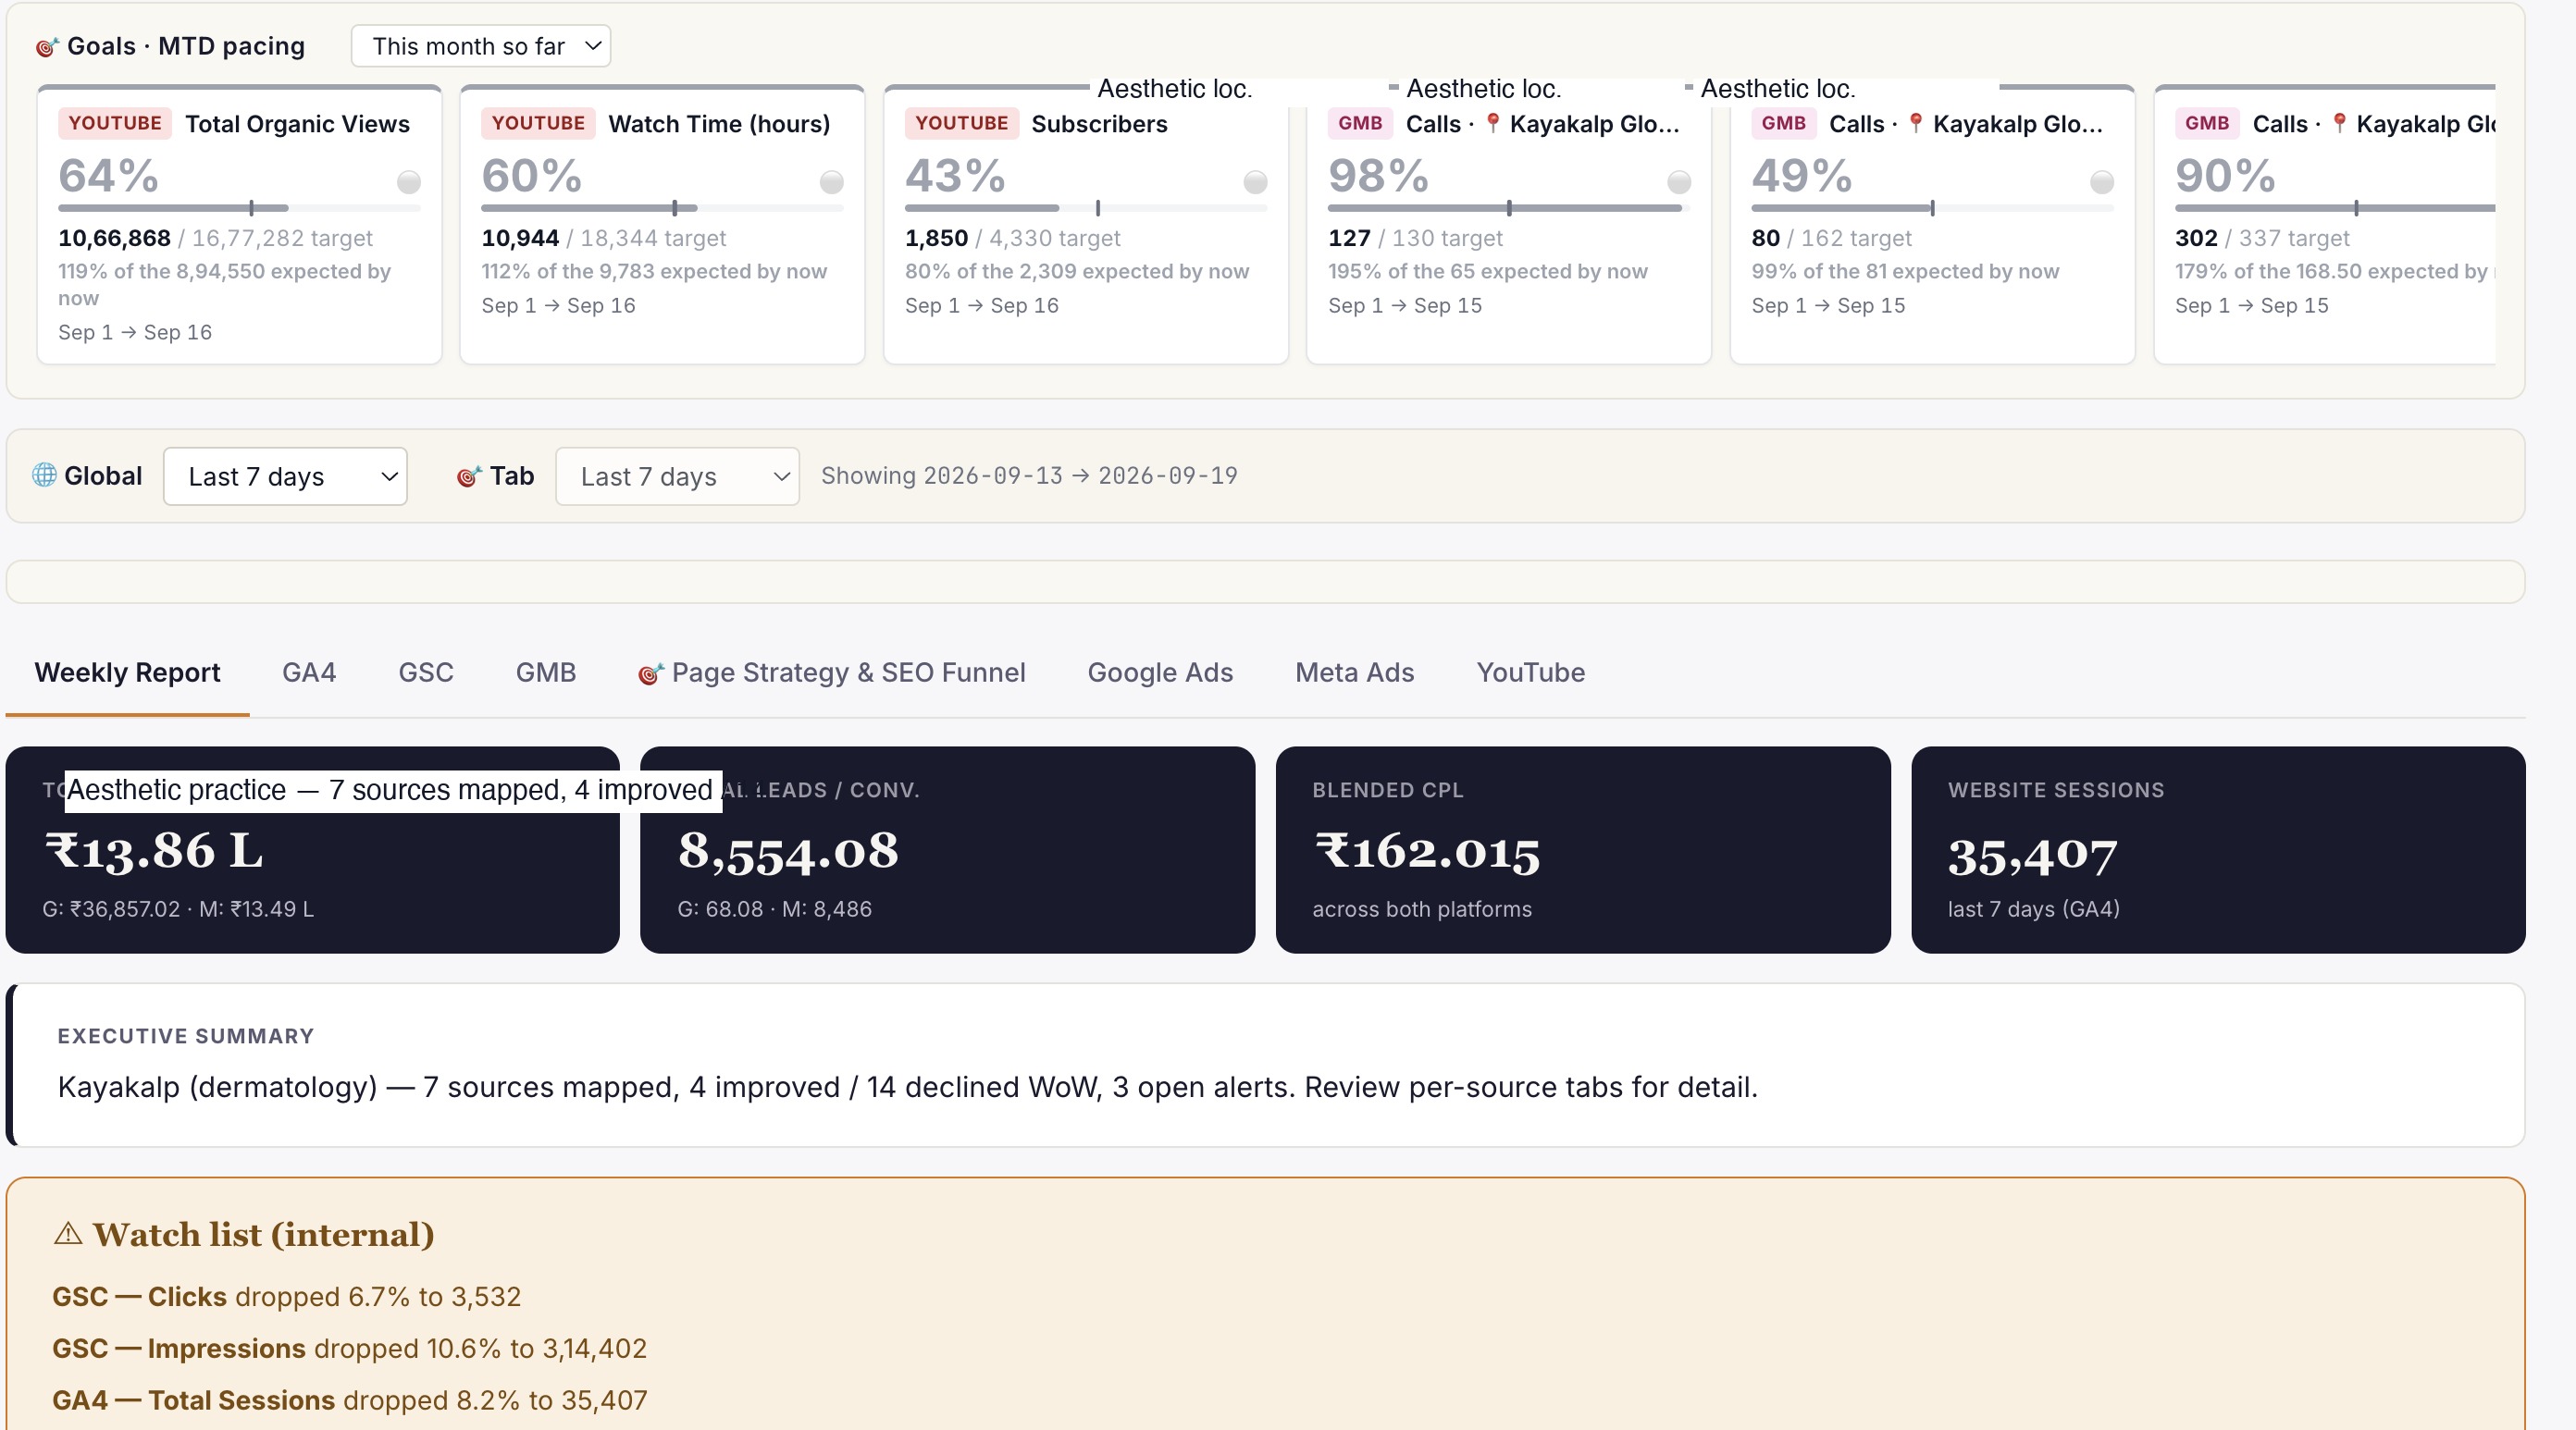Switch to the GA4 tab
The width and height of the screenshot is (2576, 1430).
[x=309, y=672]
